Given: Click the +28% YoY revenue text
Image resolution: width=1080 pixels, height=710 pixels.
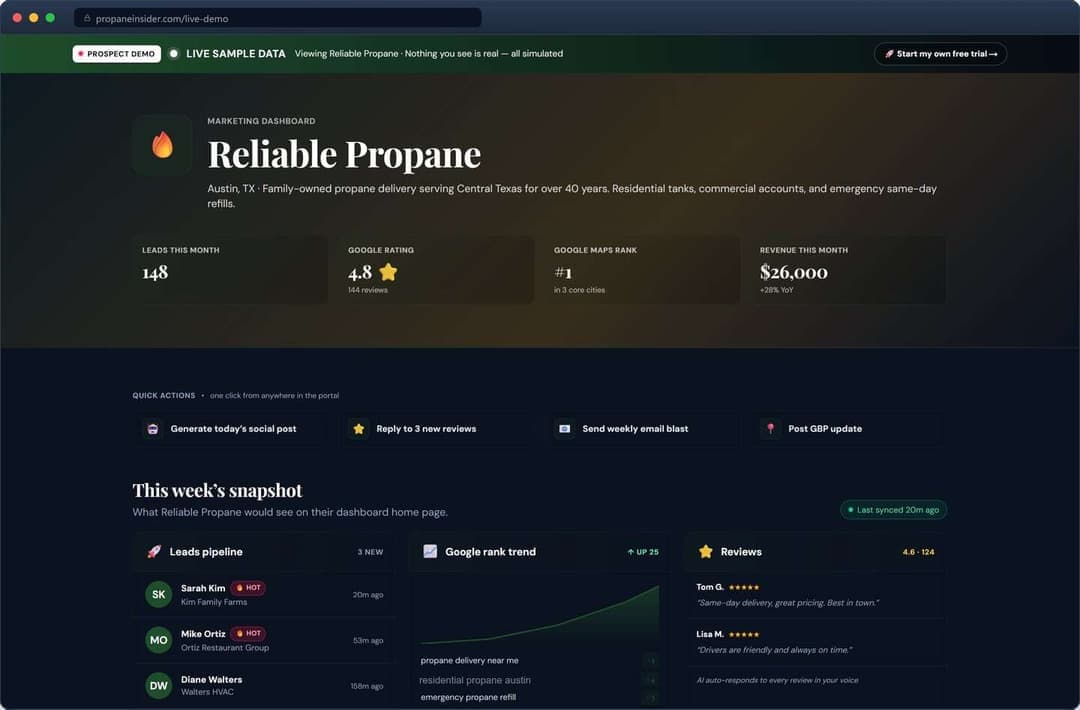Looking at the screenshot, I should pyautogui.click(x=776, y=290).
